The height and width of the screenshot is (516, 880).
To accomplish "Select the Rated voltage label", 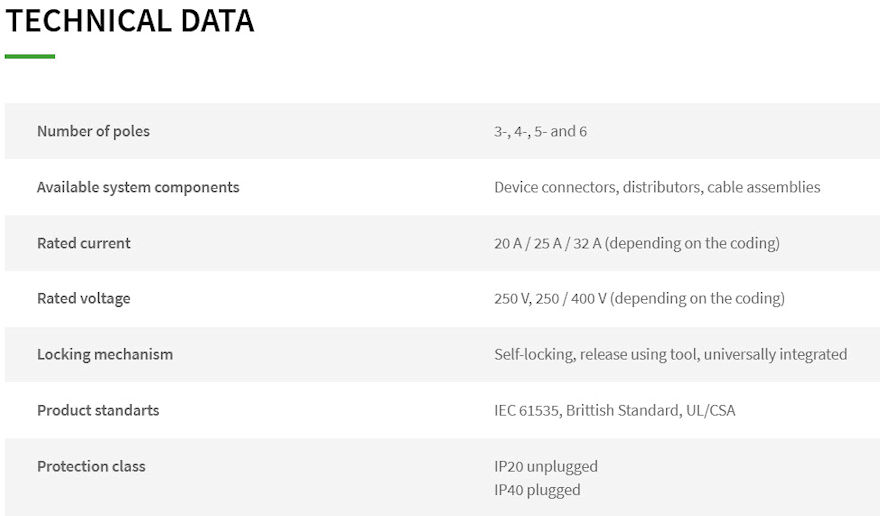I will click(83, 298).
